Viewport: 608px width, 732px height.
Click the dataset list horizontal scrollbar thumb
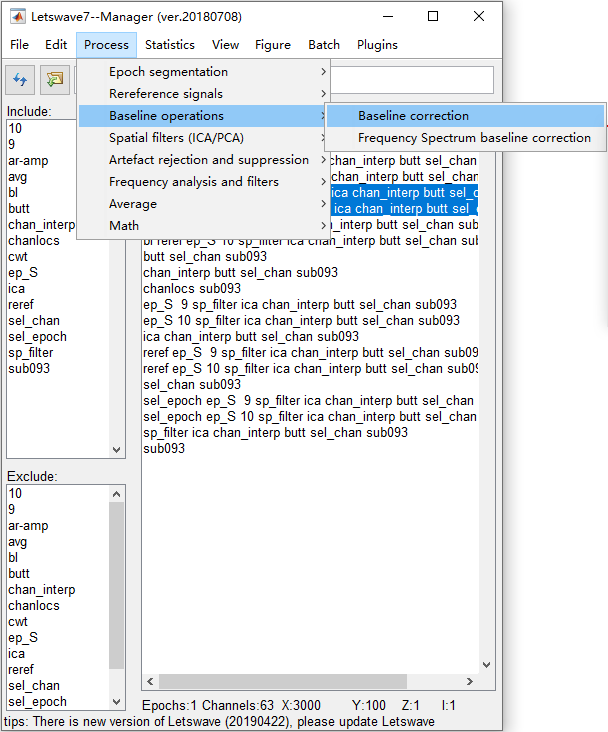[x=283, y=681]
